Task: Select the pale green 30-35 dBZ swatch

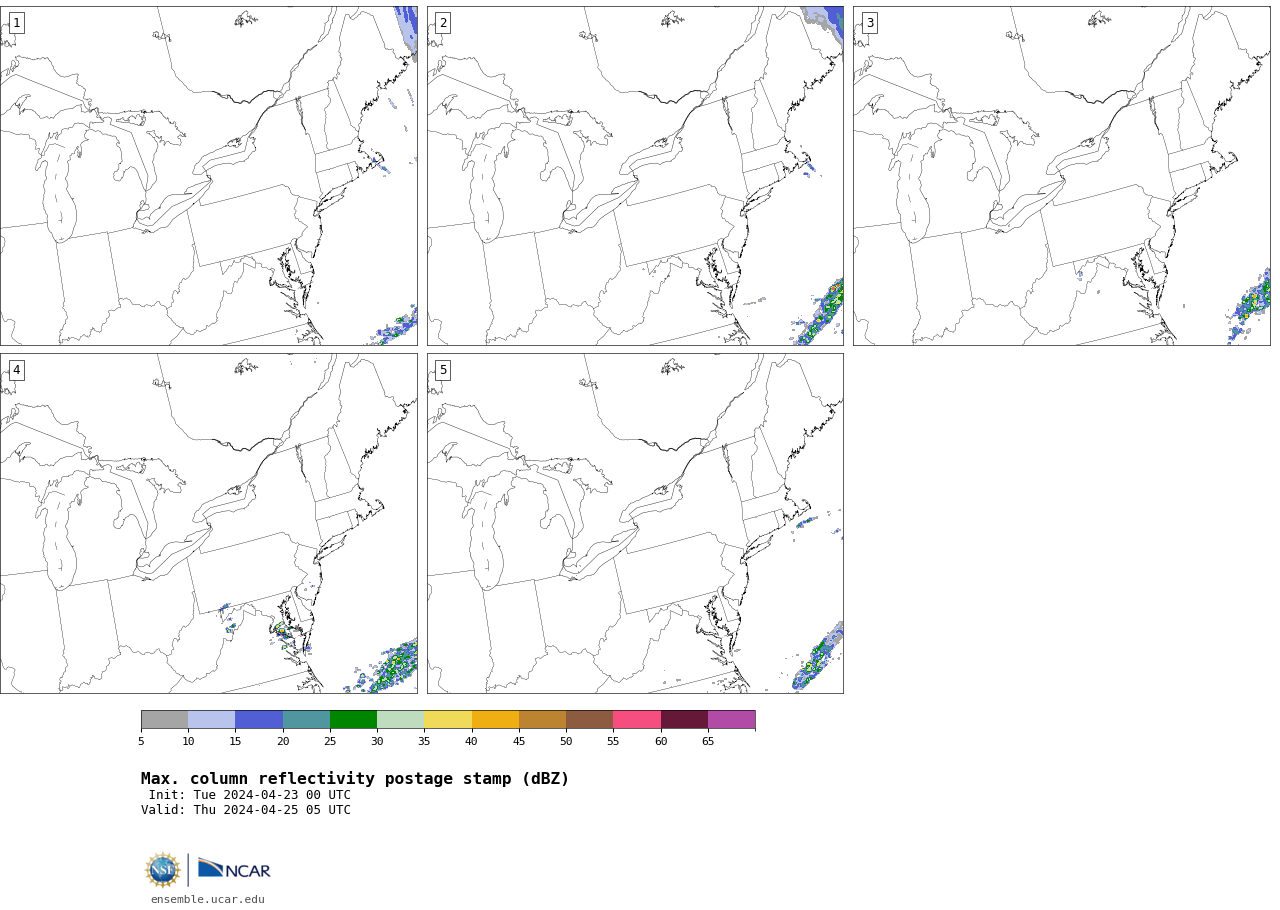Action: click(x=400, y=720)
